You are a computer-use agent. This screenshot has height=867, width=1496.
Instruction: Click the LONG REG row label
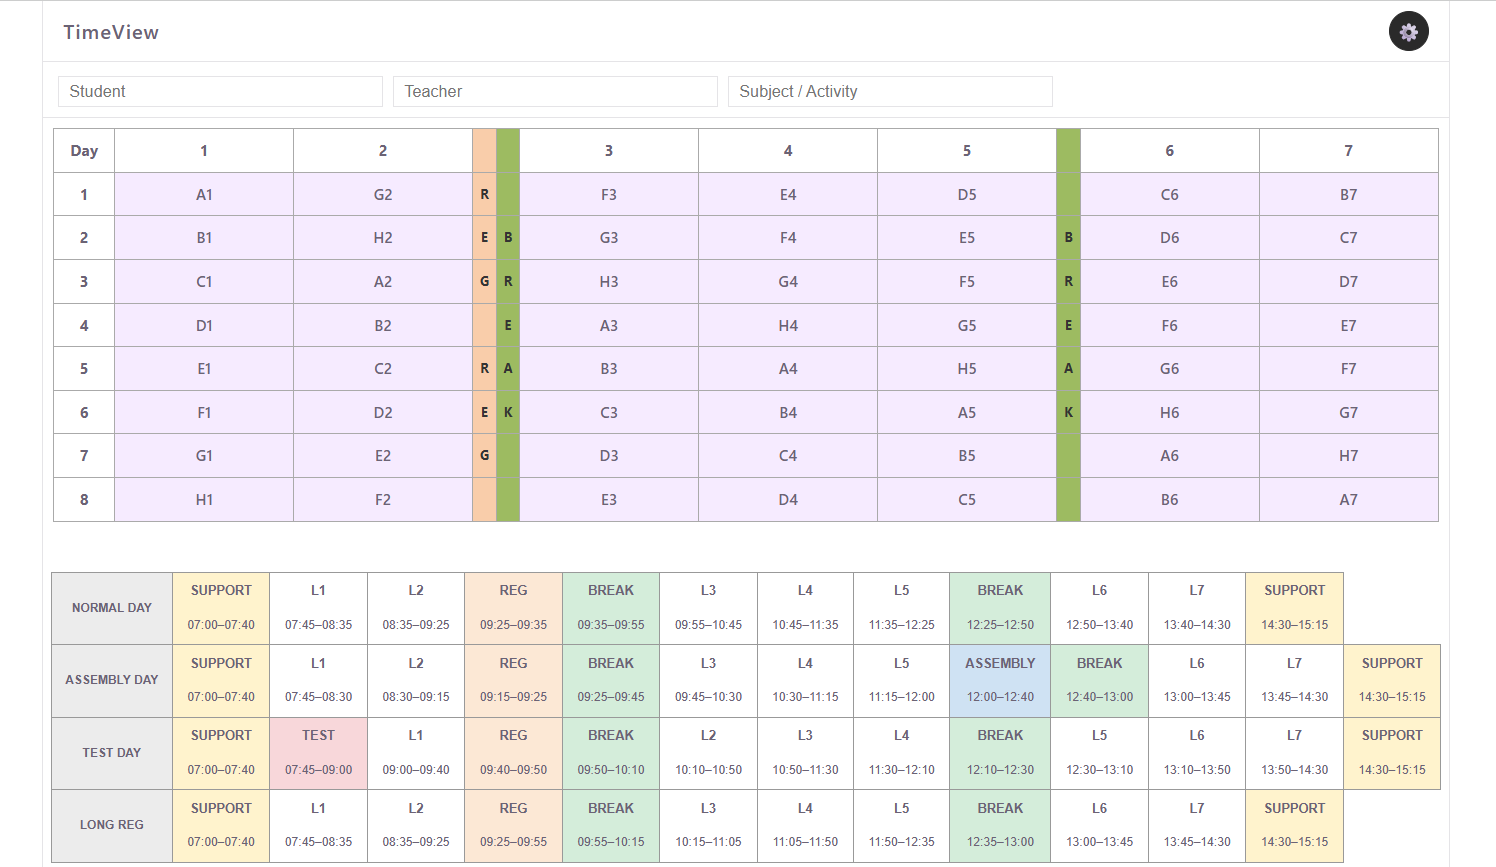tap(112, 825)
